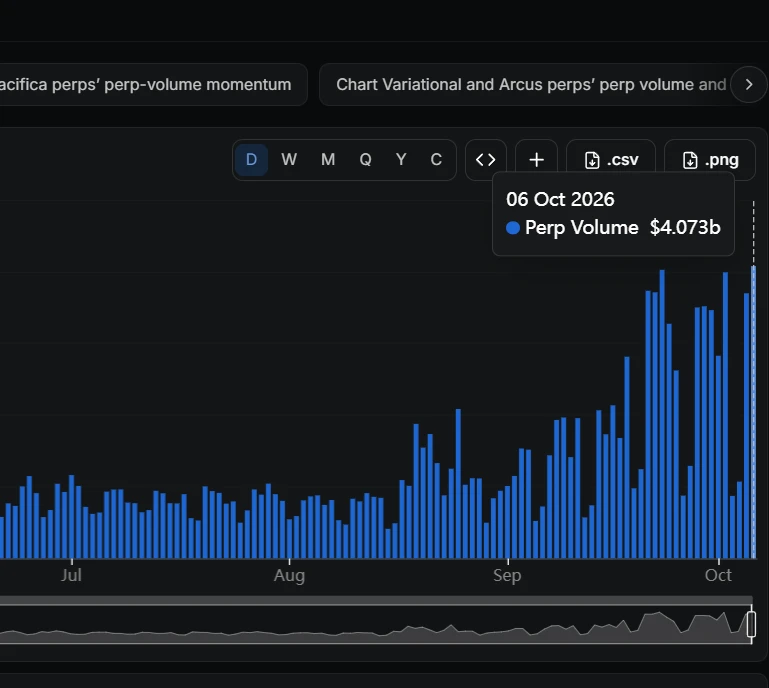Select the daily D interval
769x688 pixels.
click(251, 160)
